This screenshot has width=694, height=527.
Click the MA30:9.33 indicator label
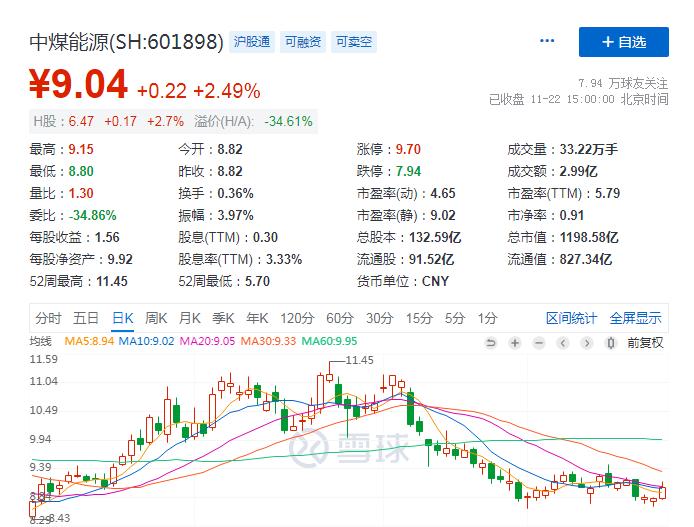[x=268, y=341]
